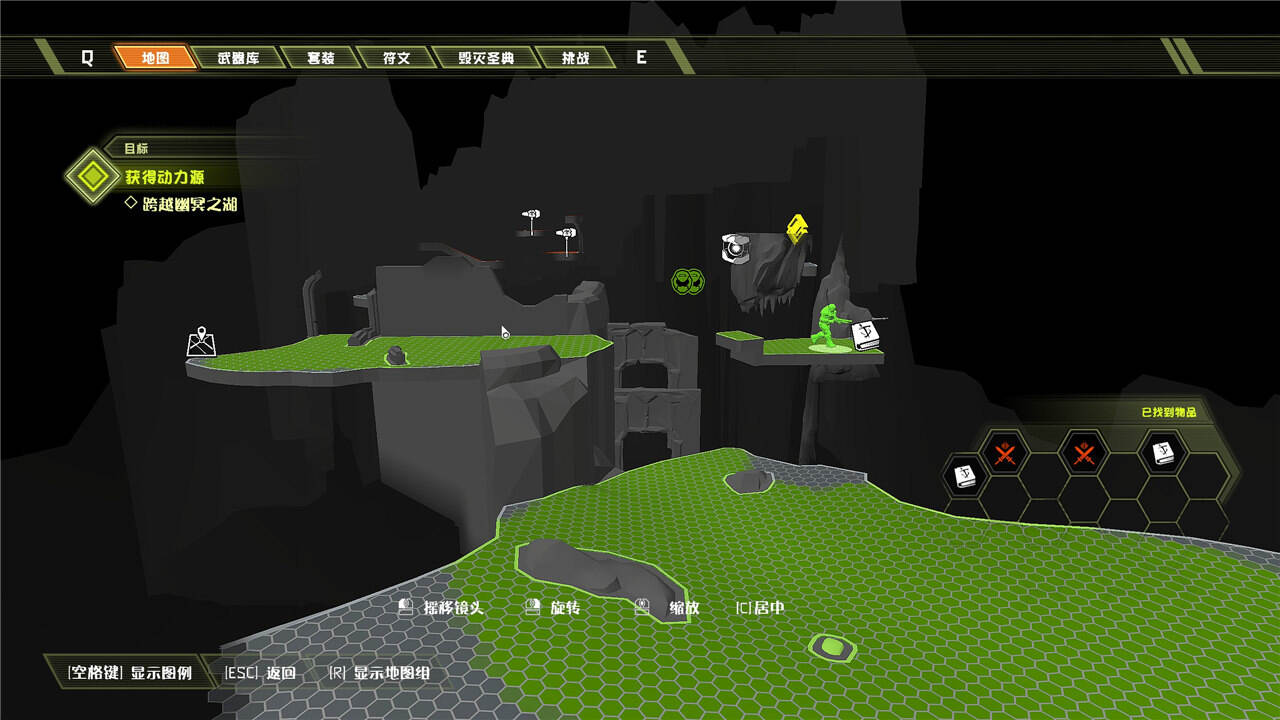The width and height of the screenshot is (1280, 720).
Task: Click leftmost codex book in found items
Action: (x=964, y=476)
